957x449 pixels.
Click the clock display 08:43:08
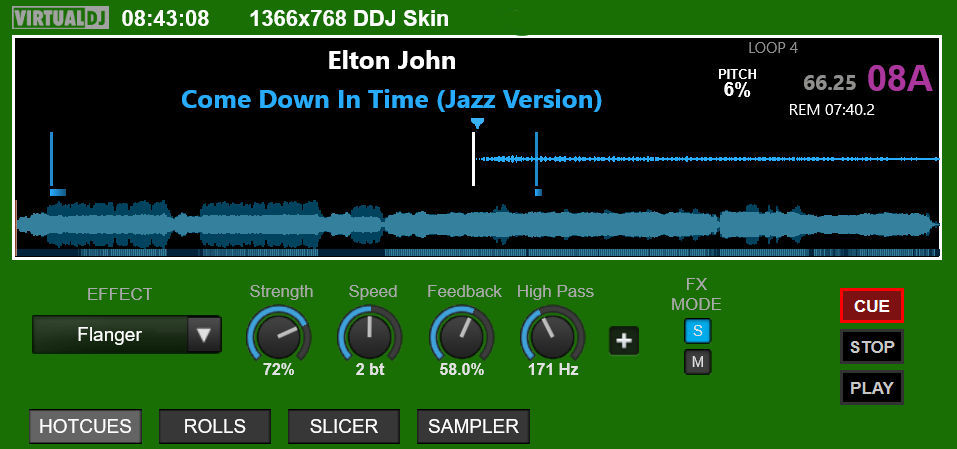pyautogui.click(x=165, y=18)
